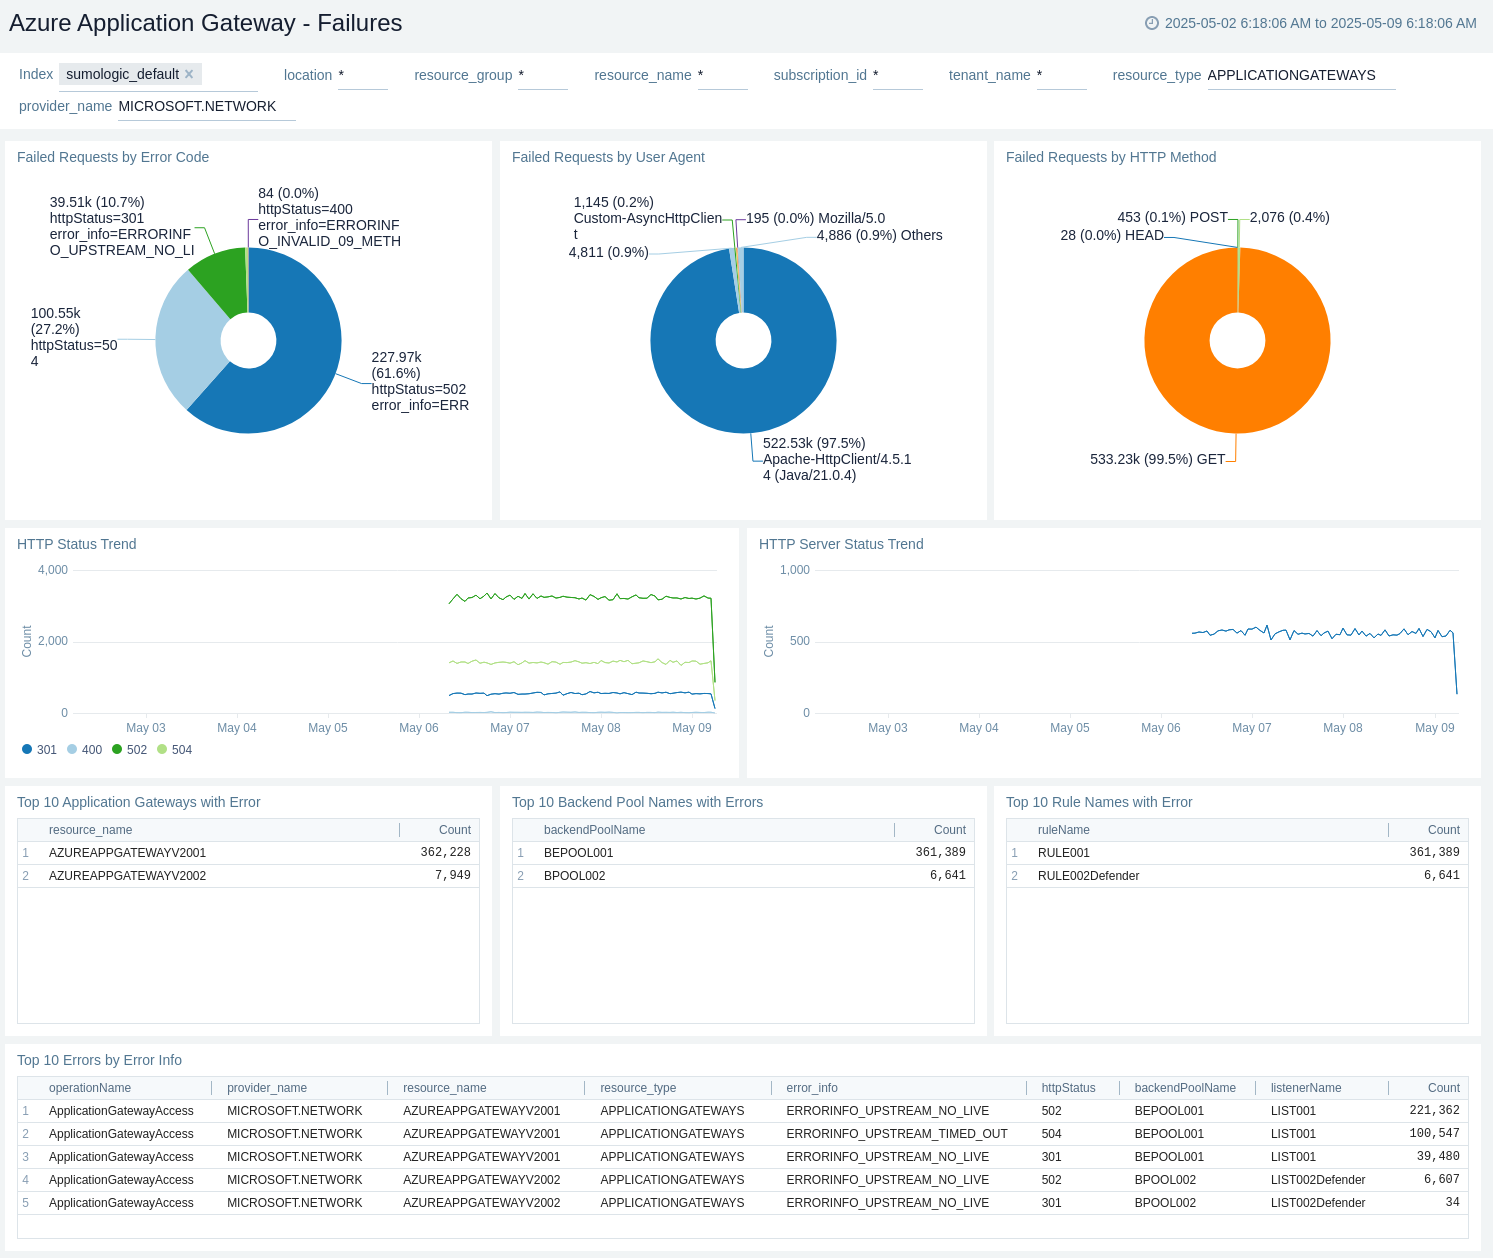Viewport: 1493px width, 1258px height.
Task: Click the 4,886 (0.9%) Others pie label
Action: coord(879,235)
